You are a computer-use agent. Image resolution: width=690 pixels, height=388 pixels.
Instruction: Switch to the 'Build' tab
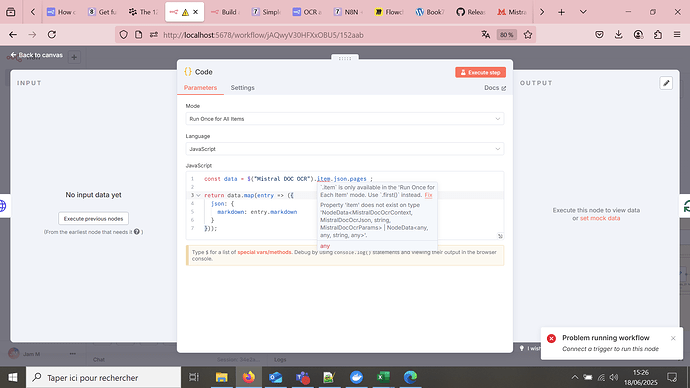[225, 12]
